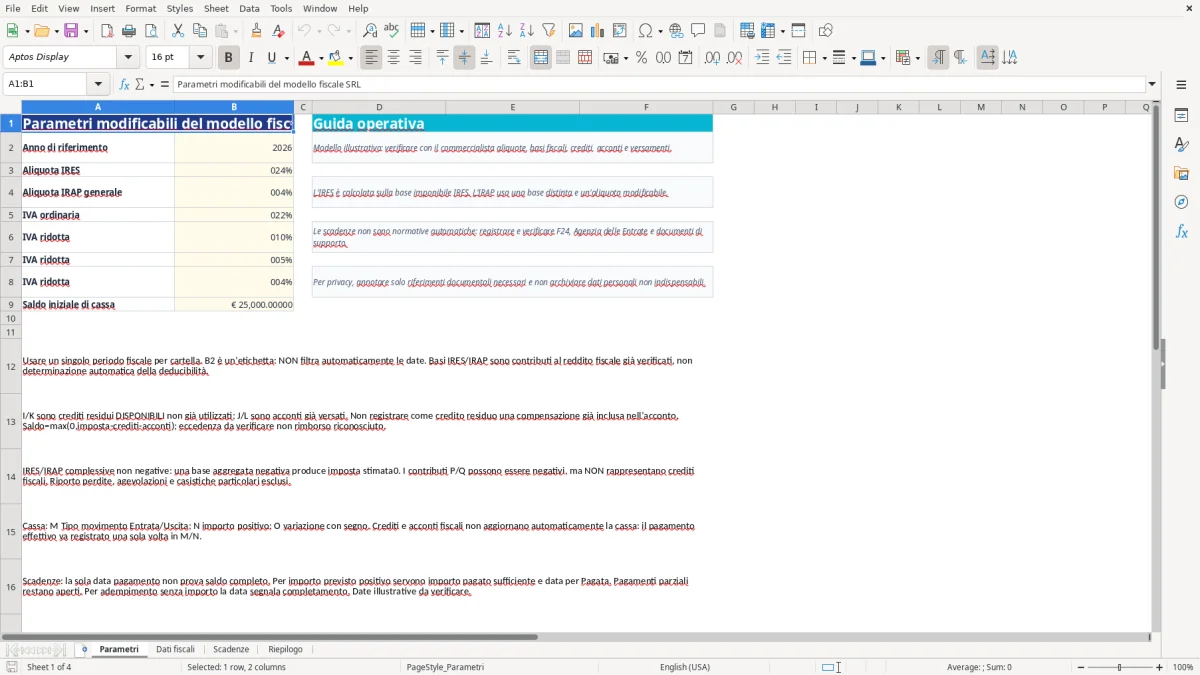Click the Print icon

pyautogui.click(x=128, y=30)
